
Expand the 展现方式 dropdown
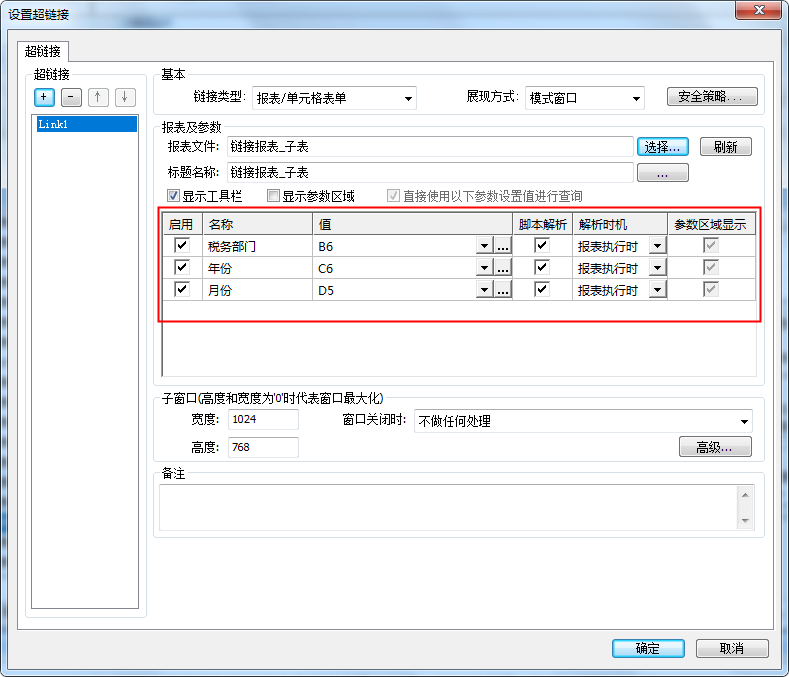584,98
